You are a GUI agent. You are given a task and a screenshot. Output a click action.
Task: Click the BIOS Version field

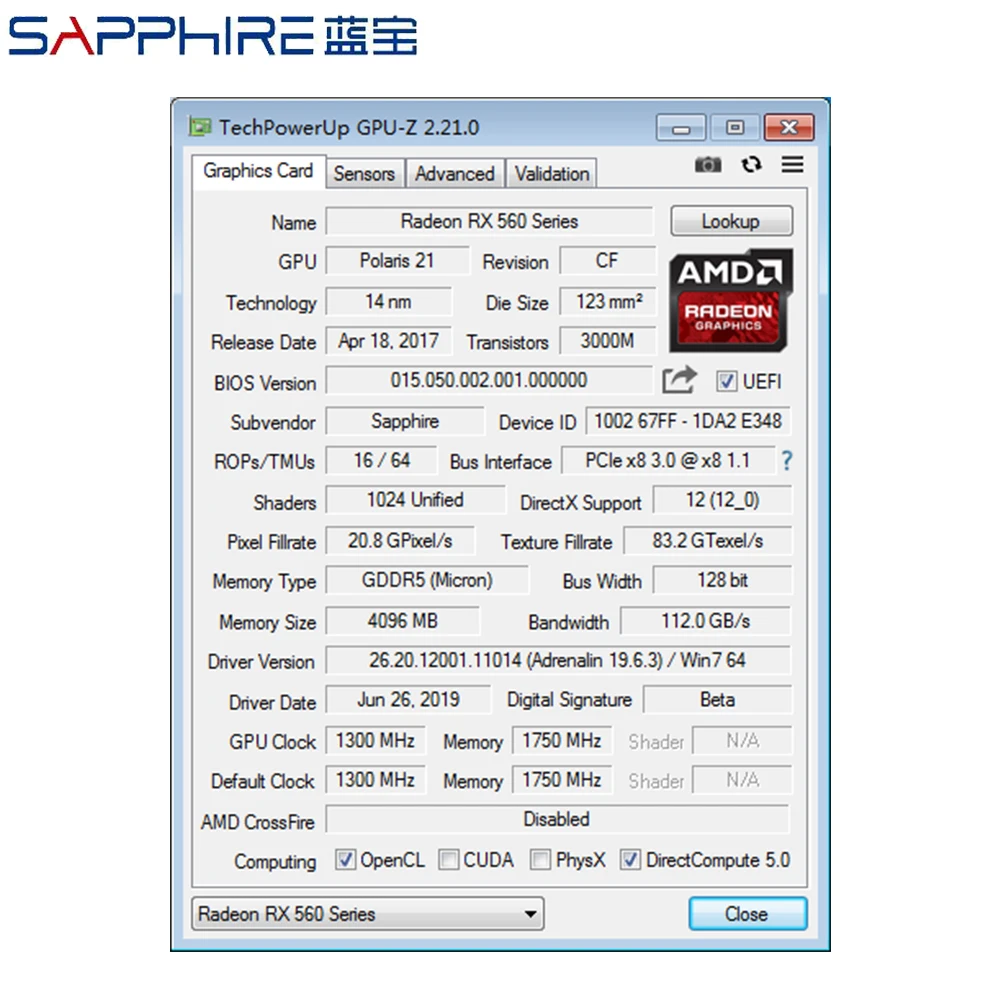(x=488, y=382)
